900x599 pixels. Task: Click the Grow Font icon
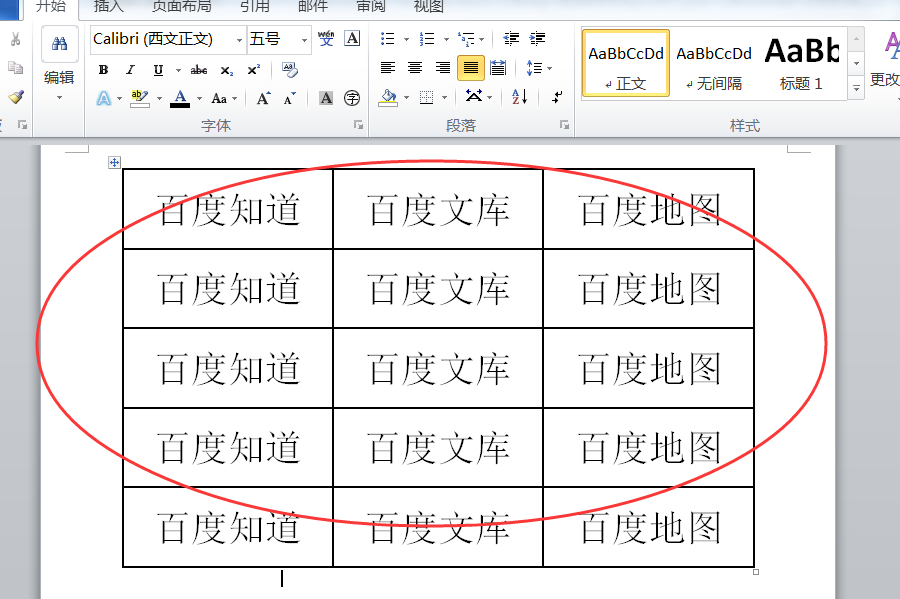click(263, 98)
